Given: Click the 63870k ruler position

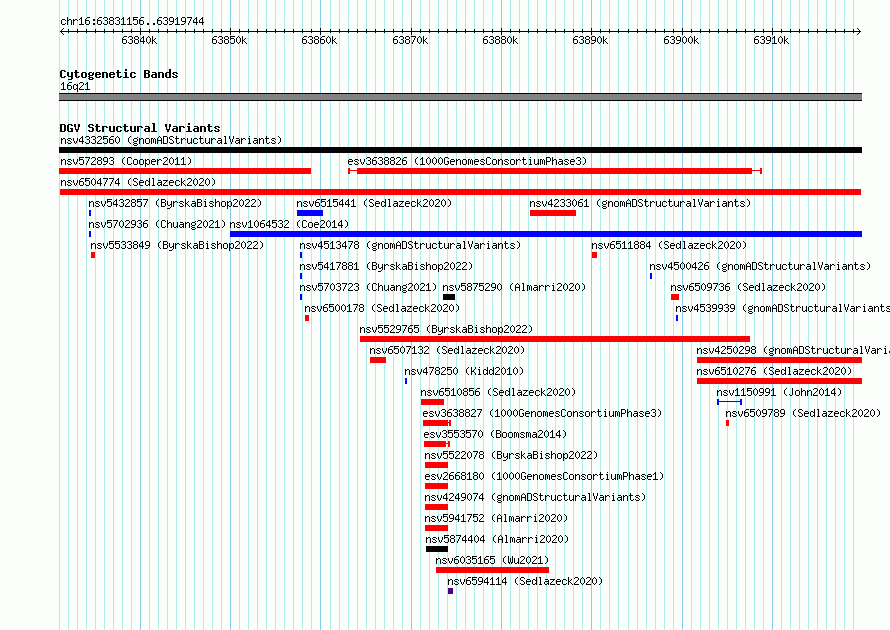Looking at the screenshot, I should point(410,40).
